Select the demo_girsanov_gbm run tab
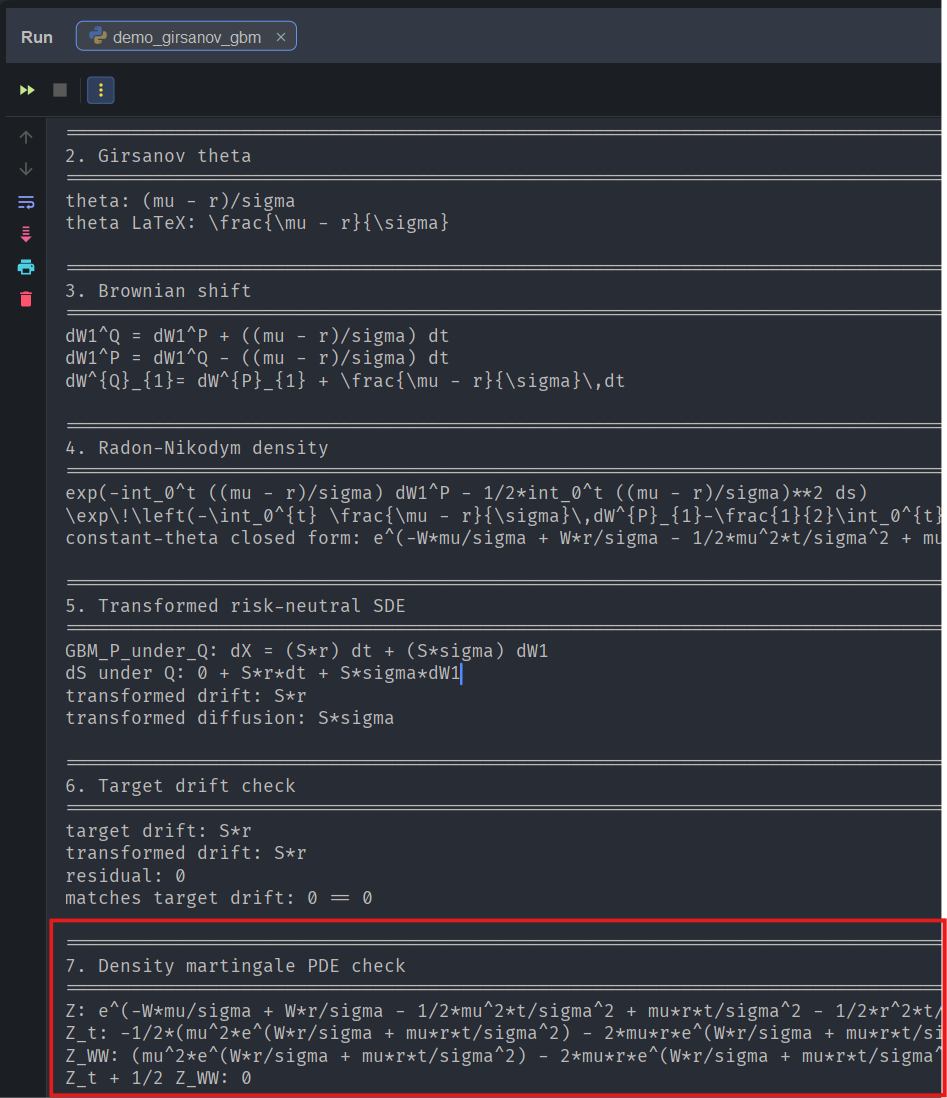 point(176,37)
